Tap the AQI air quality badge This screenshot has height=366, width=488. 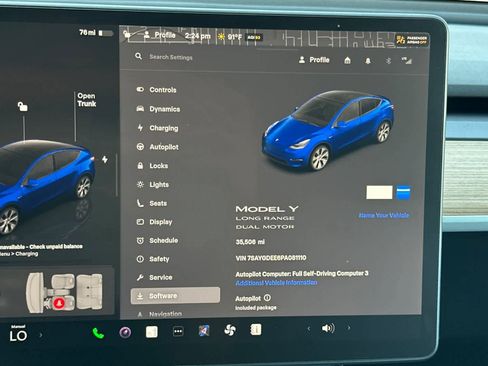(x=254, y=37)
